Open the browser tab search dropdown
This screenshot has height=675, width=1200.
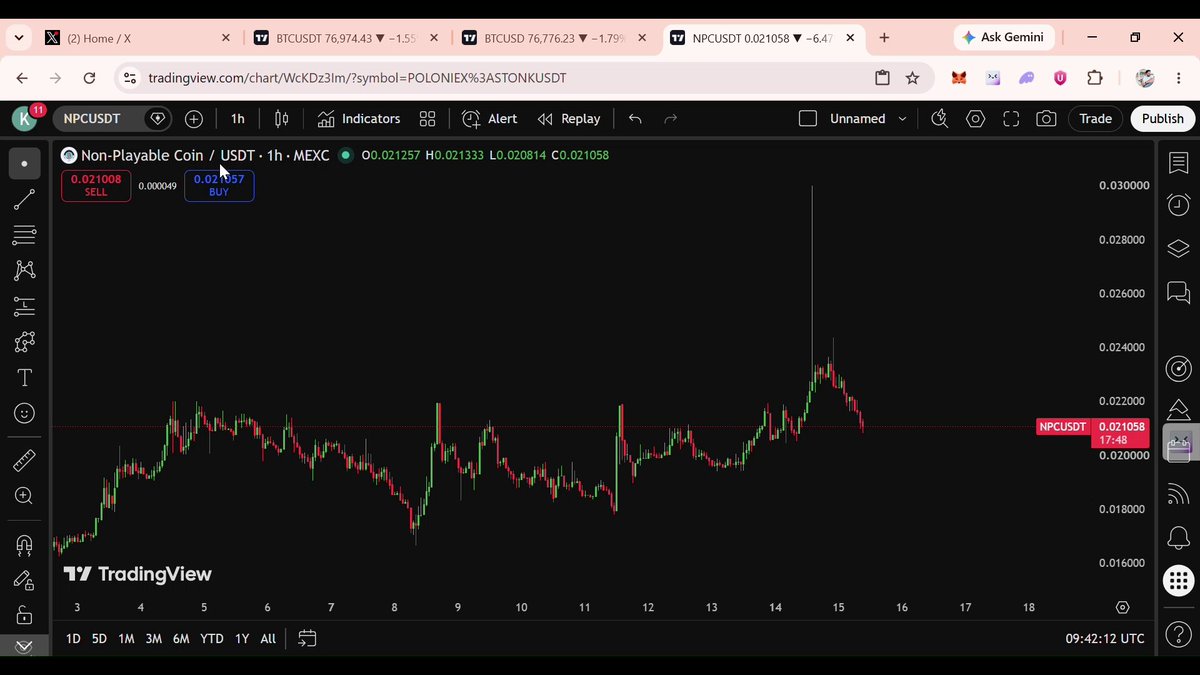click(x=19, y=38)
